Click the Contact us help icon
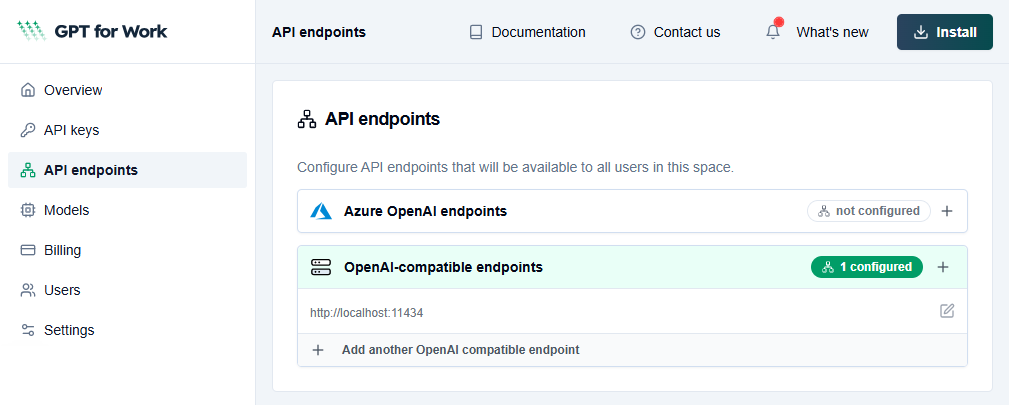The height and width of the screenshot is (405, 1009). 638,32
